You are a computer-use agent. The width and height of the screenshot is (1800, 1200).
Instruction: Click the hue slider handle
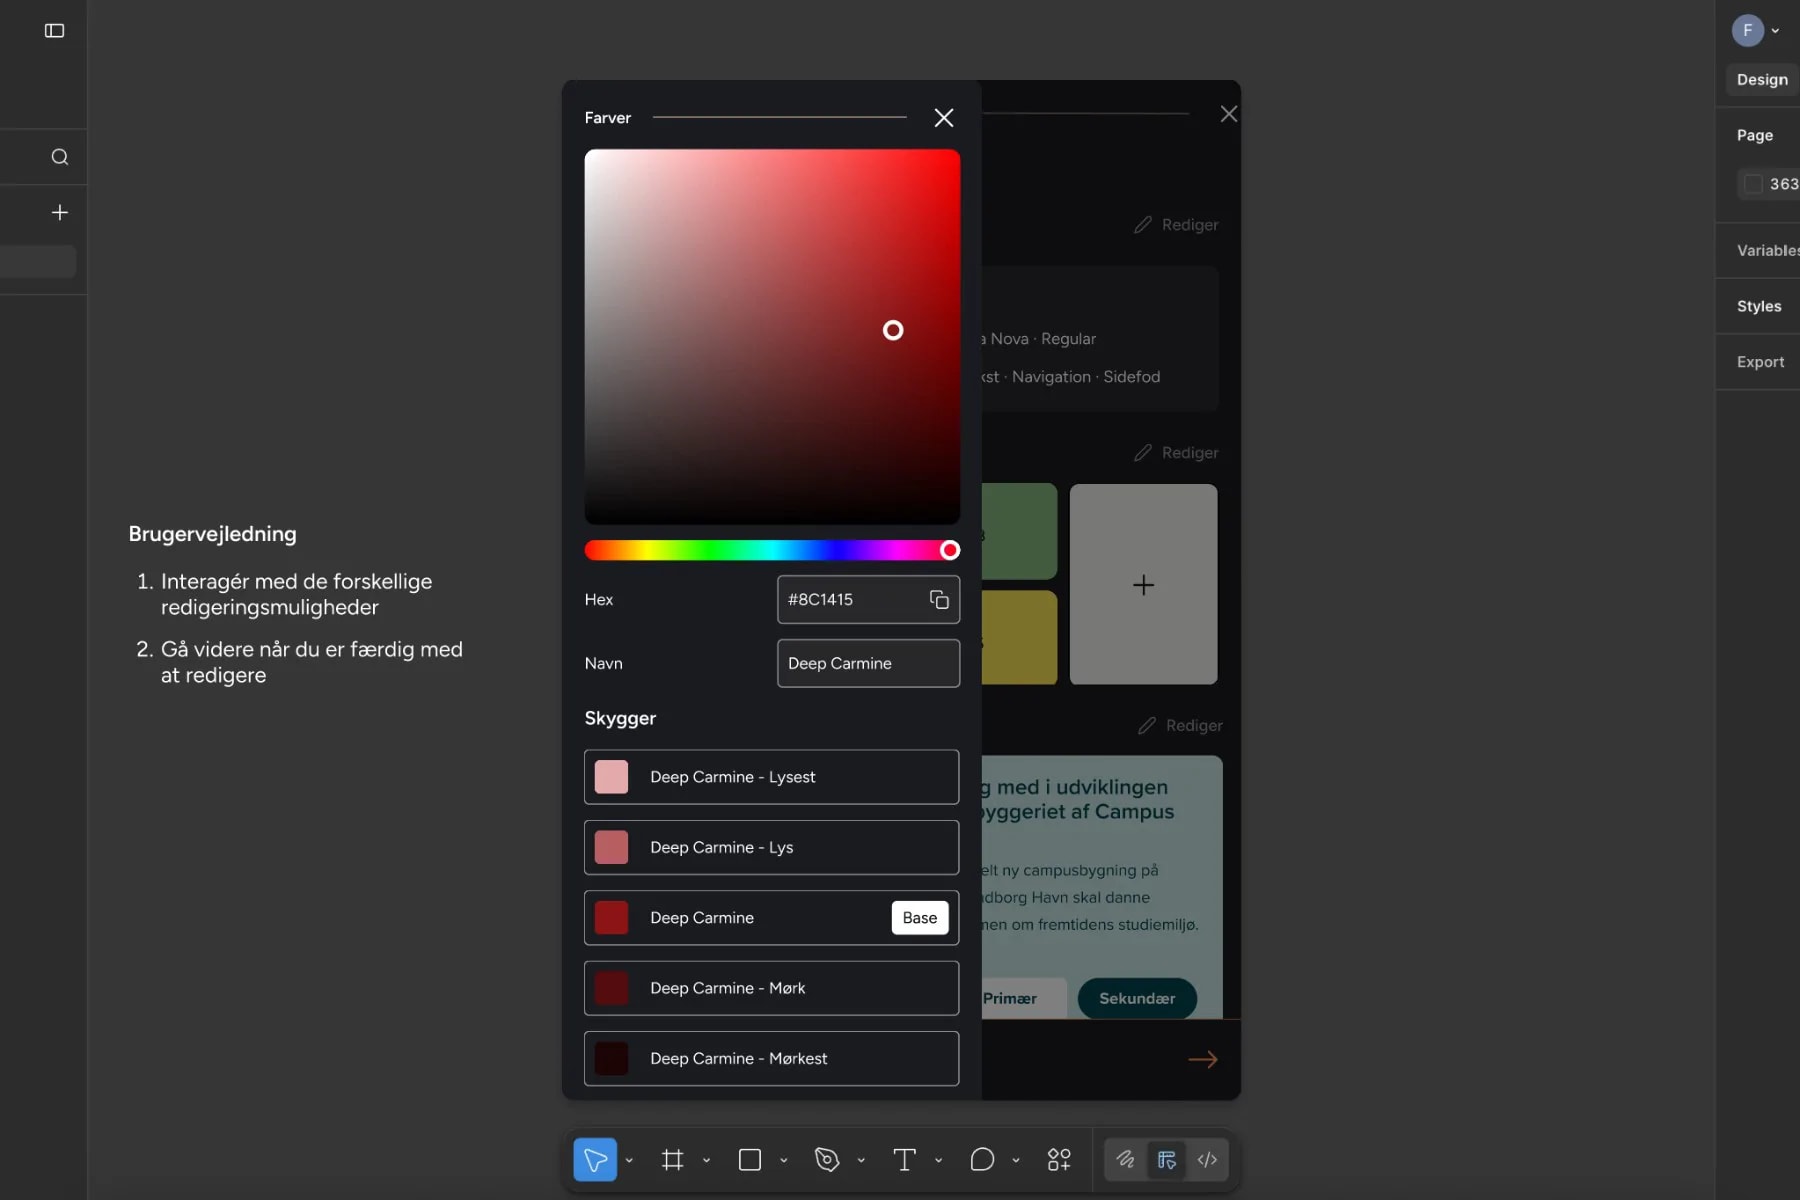point(950,550)
